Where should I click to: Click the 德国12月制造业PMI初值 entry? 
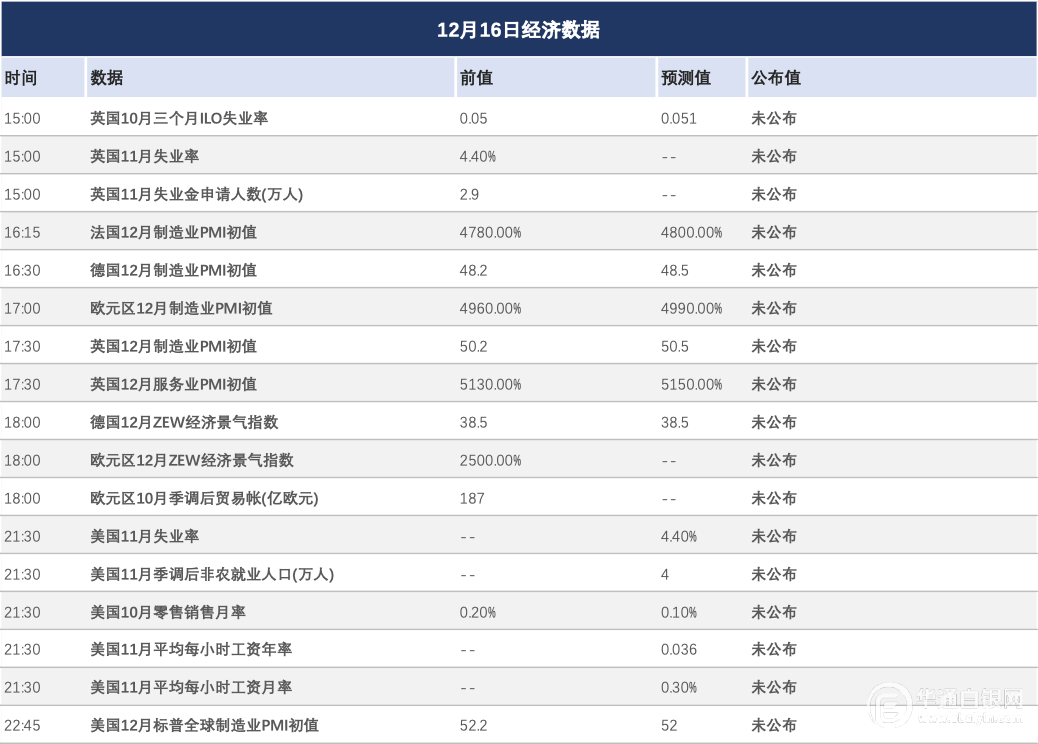pos(173,270)
